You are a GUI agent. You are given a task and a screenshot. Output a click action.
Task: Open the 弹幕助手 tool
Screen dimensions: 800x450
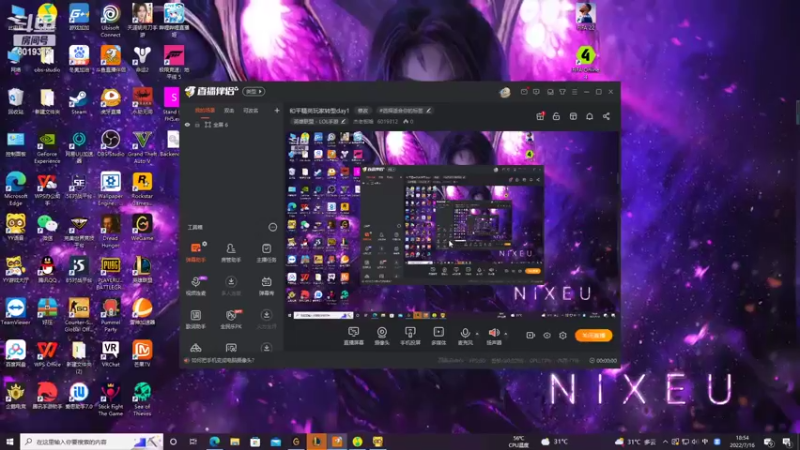195,252
